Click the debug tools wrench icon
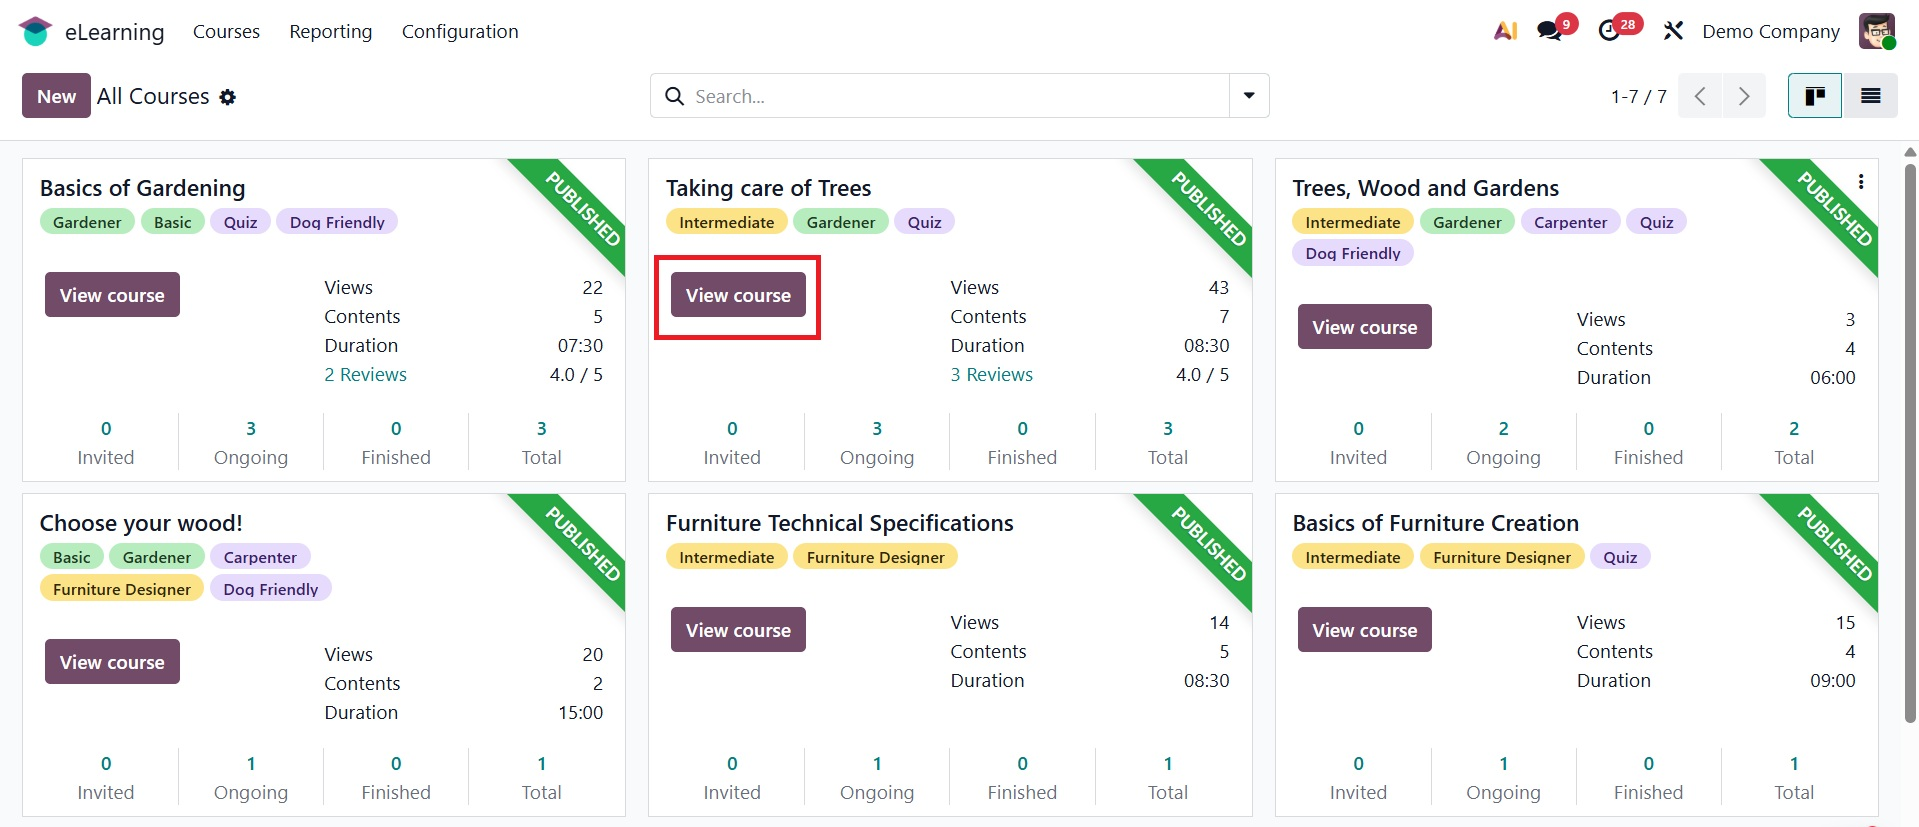 [1673, 31]
